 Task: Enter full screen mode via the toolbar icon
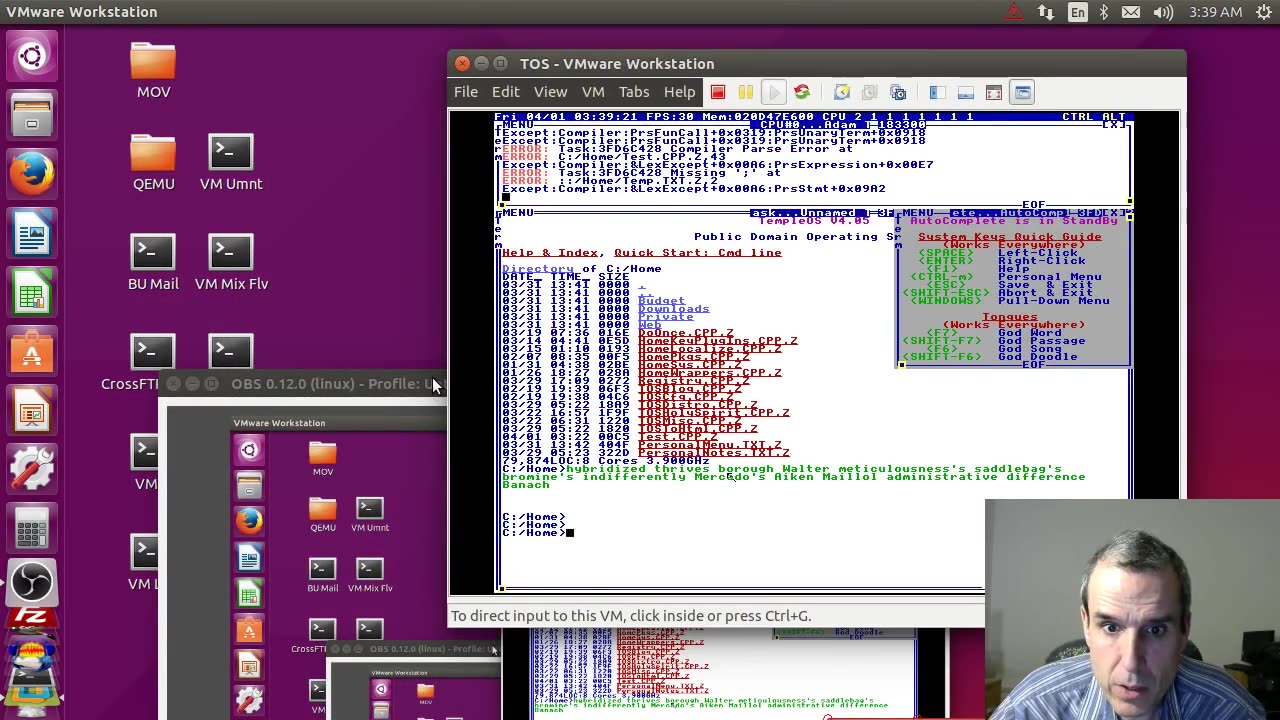pos(993,92)
